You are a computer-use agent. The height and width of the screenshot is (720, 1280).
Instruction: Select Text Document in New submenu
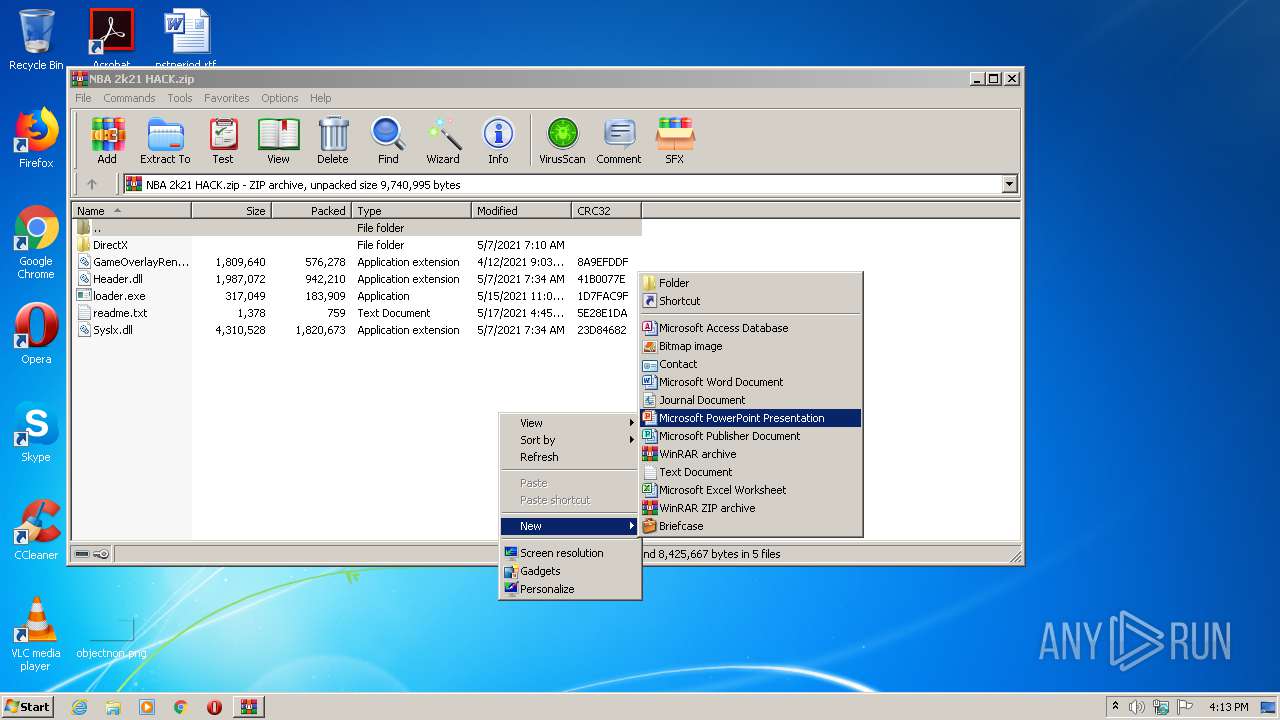(751, 472)
